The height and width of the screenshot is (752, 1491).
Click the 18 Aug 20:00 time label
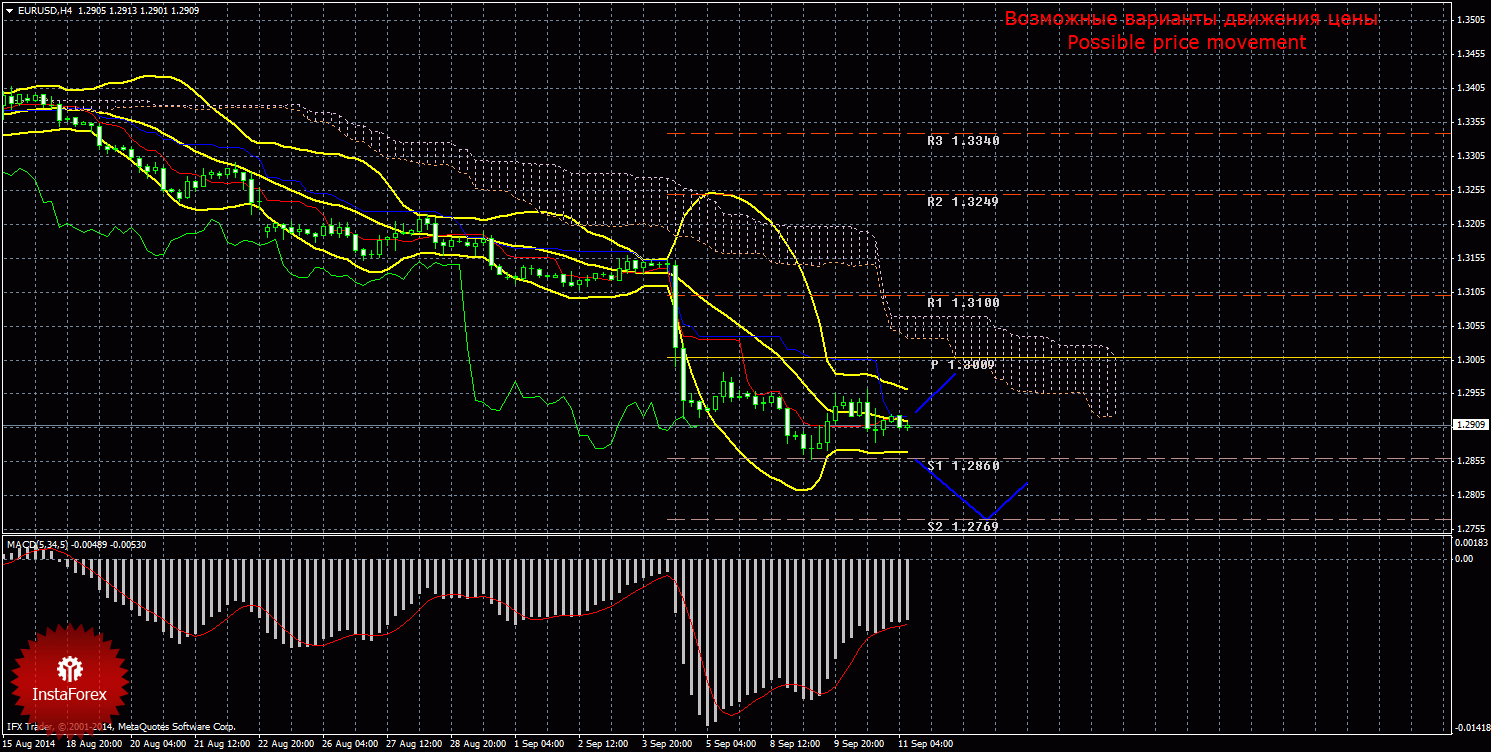pos(94,744)
